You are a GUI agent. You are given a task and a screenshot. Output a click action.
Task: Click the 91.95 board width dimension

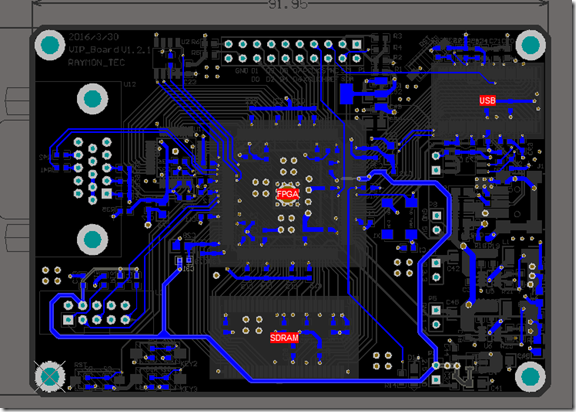(x=288, y=5)
